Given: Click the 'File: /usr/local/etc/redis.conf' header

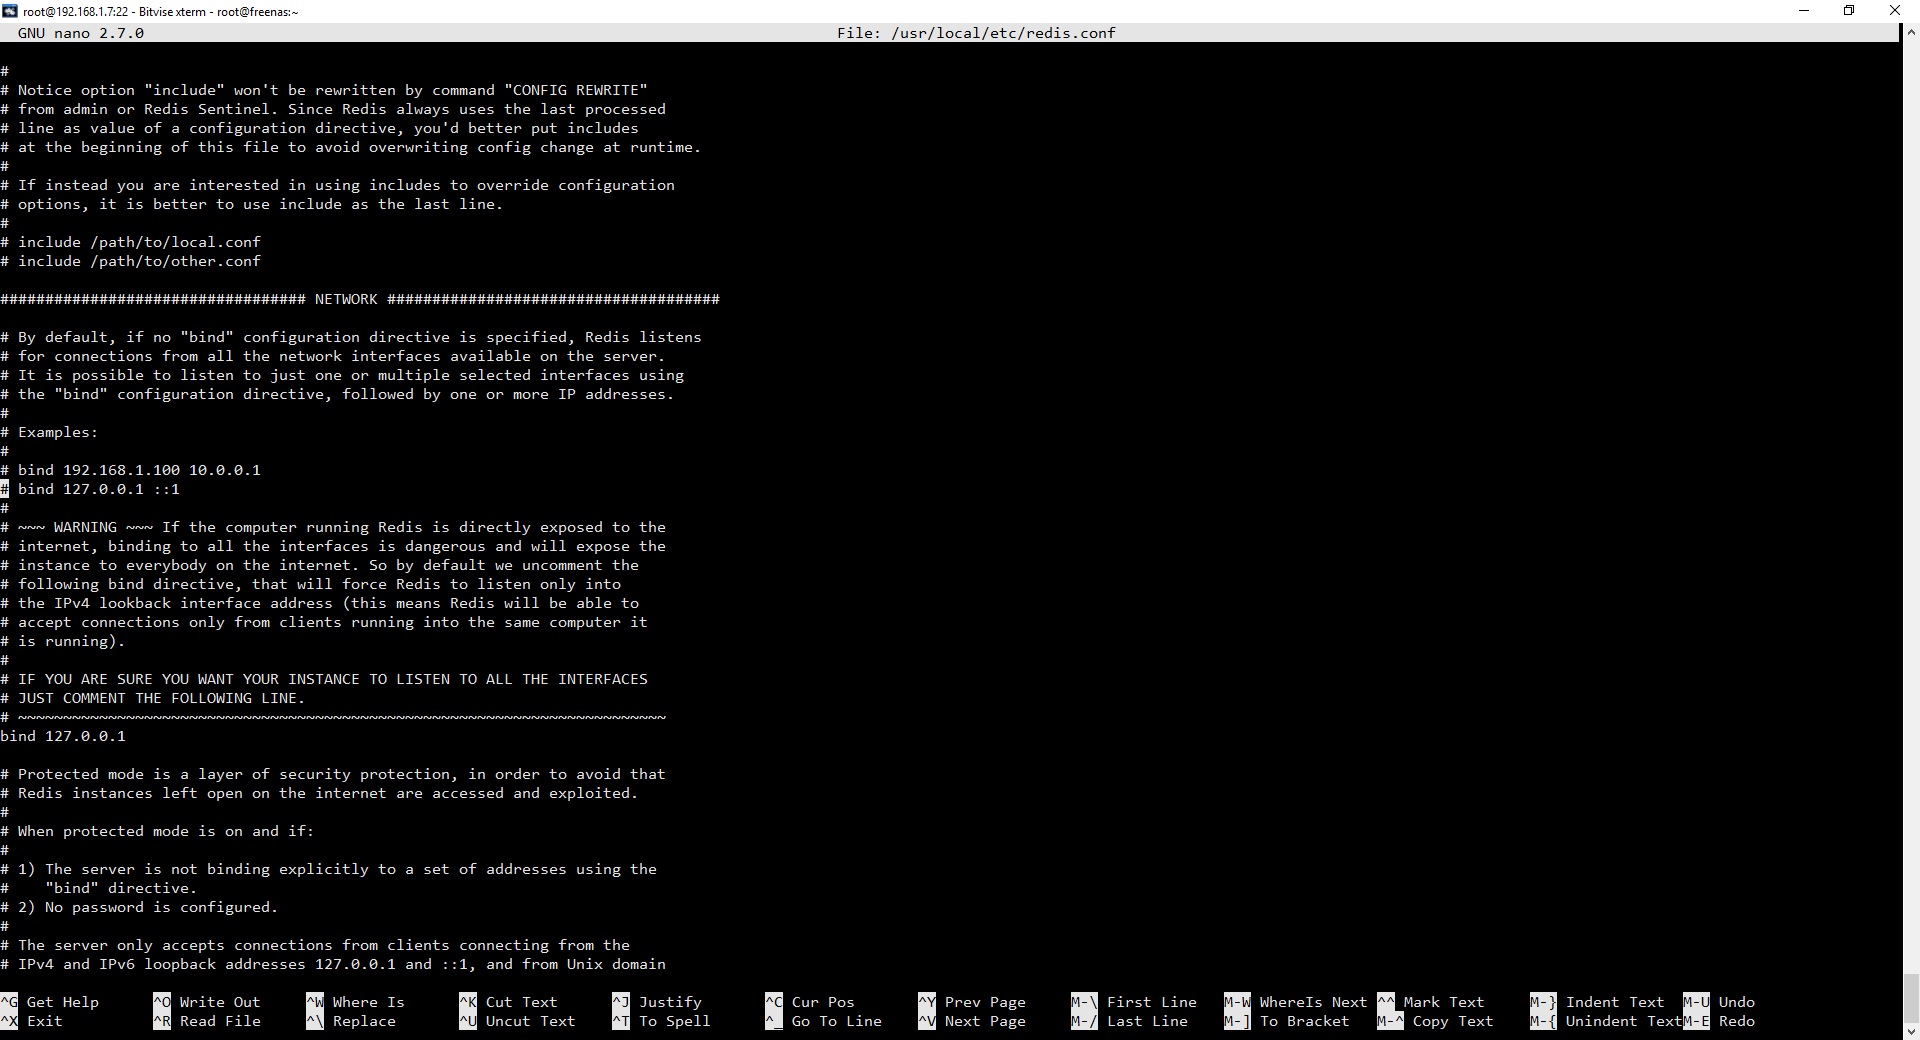Looking at the screenshot, I should tap(976, 33).
